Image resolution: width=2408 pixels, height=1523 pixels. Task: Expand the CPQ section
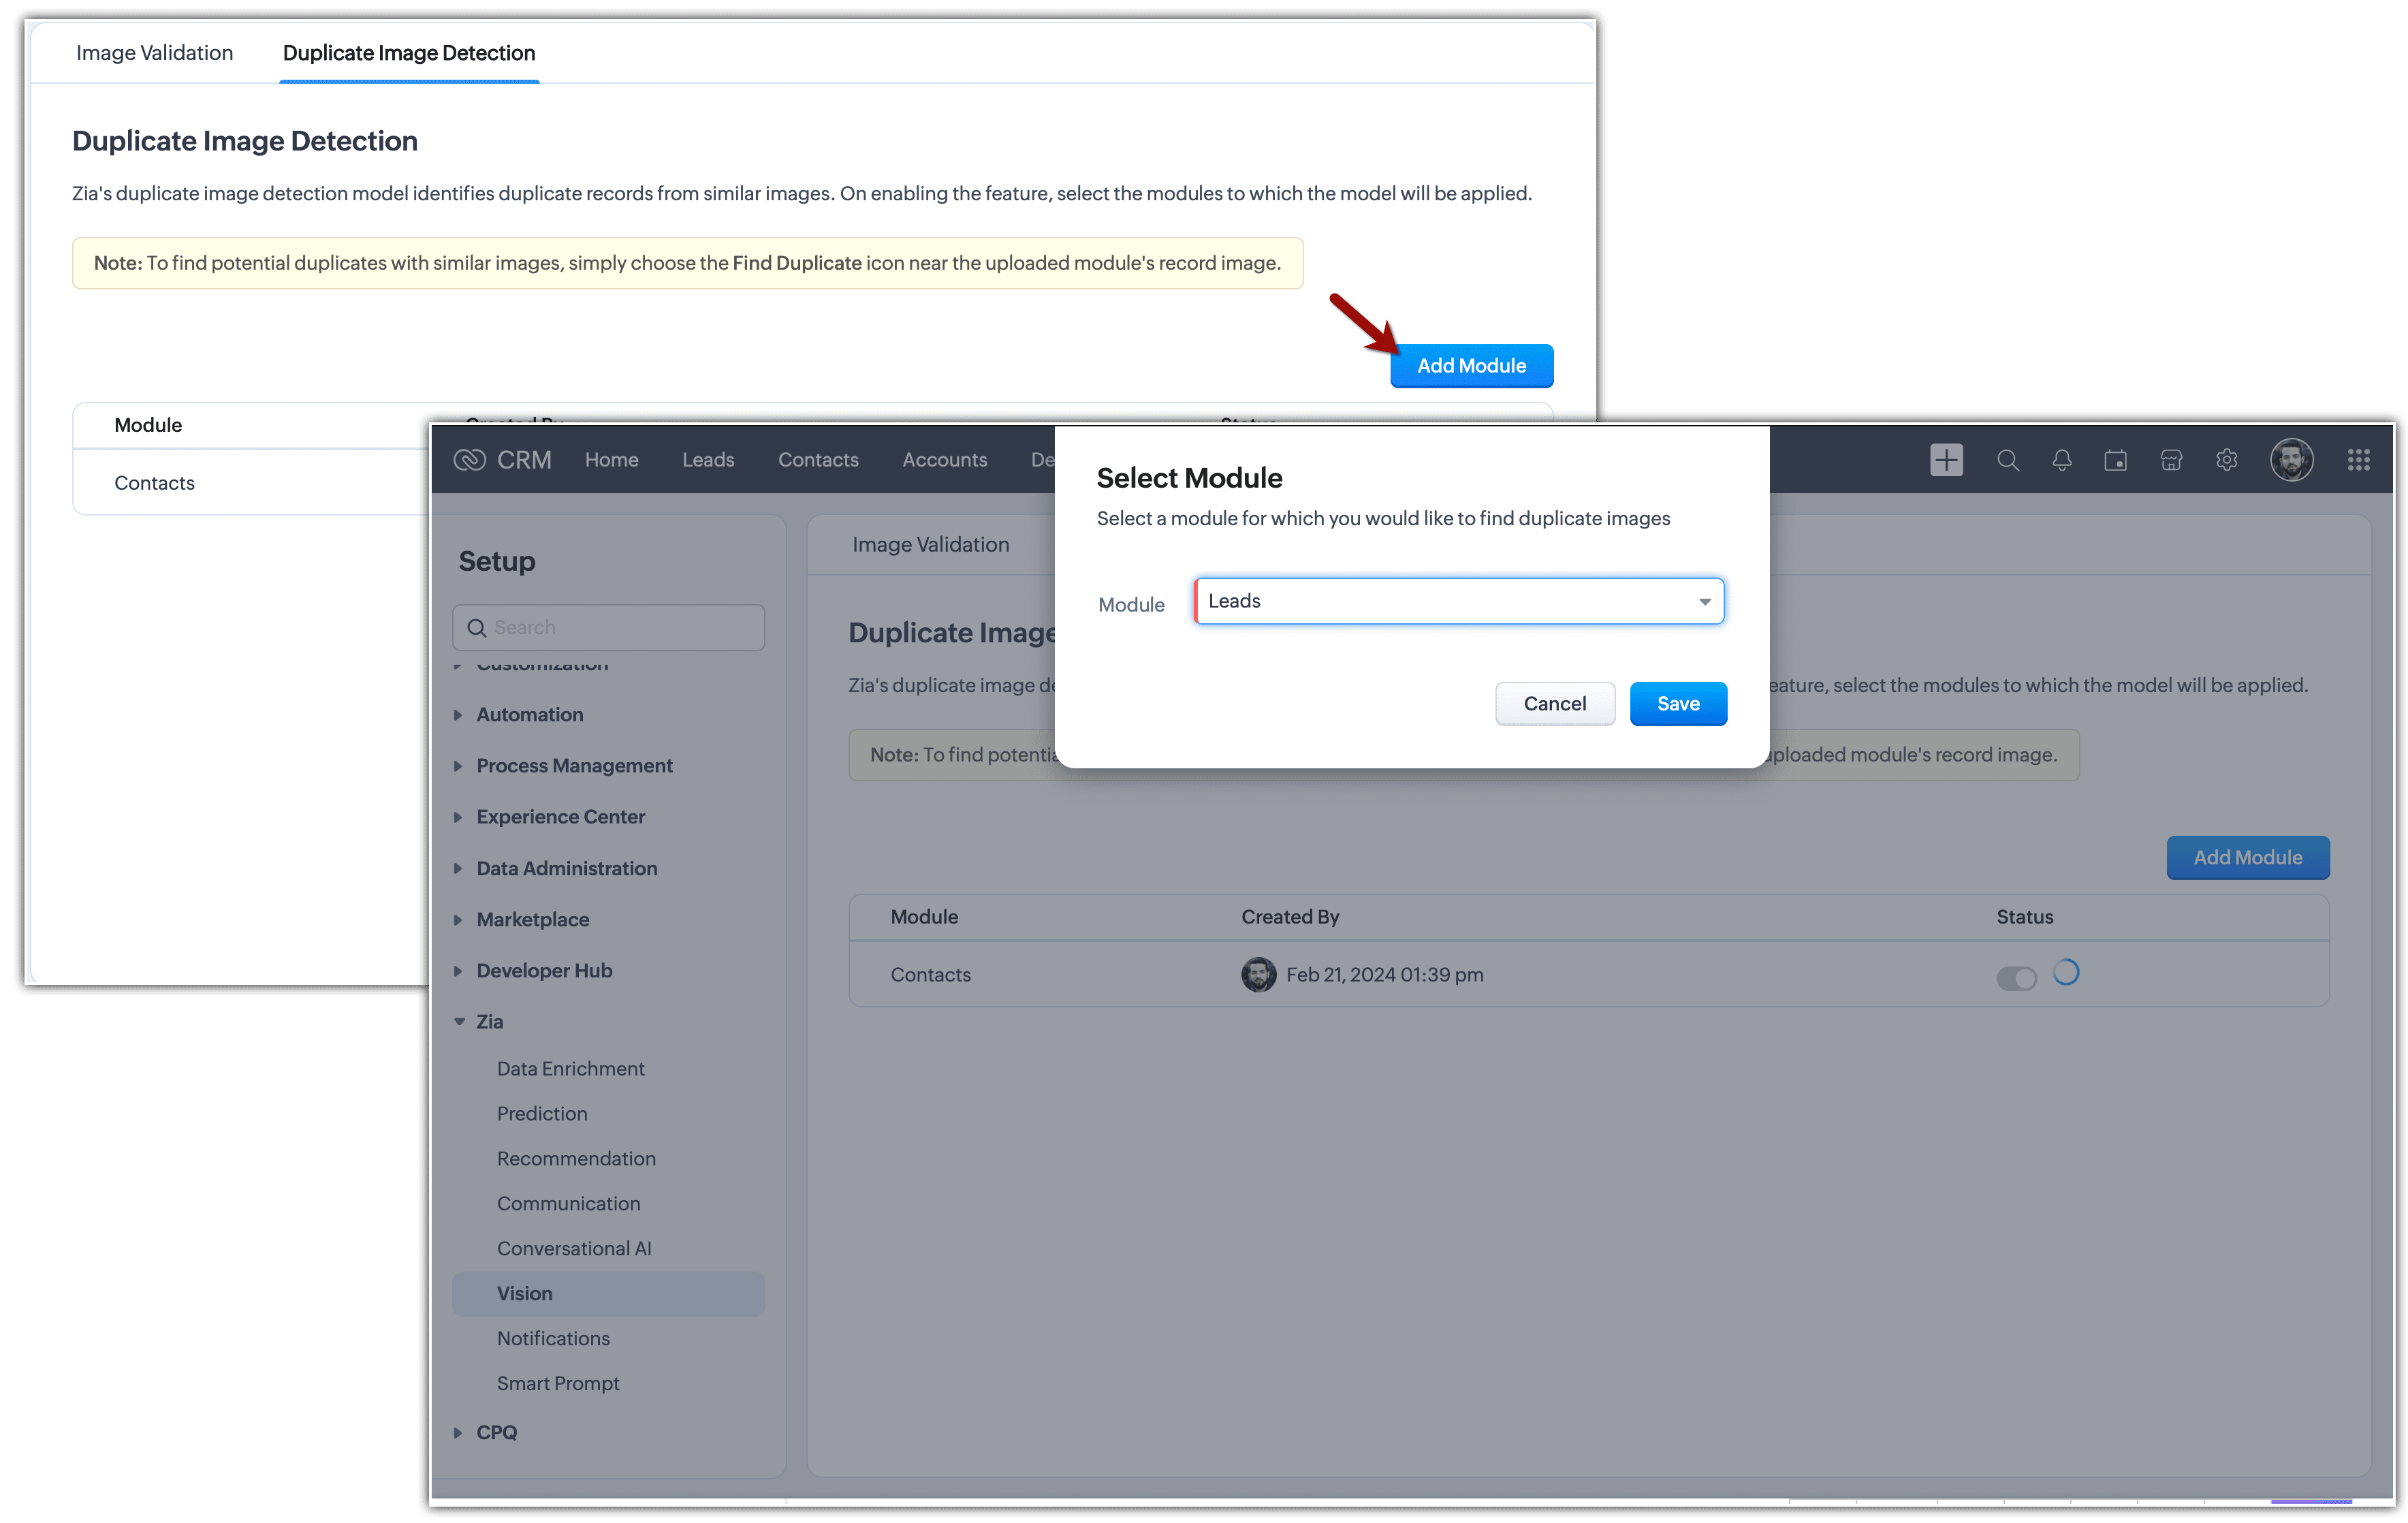pos(496,1432)
